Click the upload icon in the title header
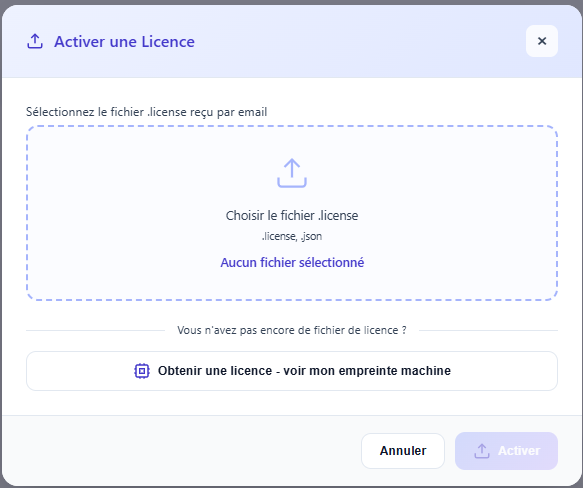The width and height of the screenshot is (583, 488). 35,41
